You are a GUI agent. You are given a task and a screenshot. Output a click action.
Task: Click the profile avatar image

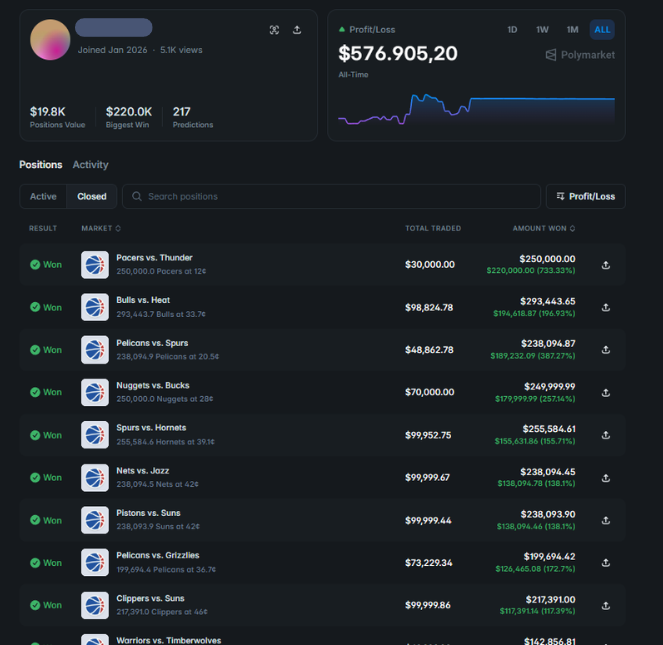(50, 40)
